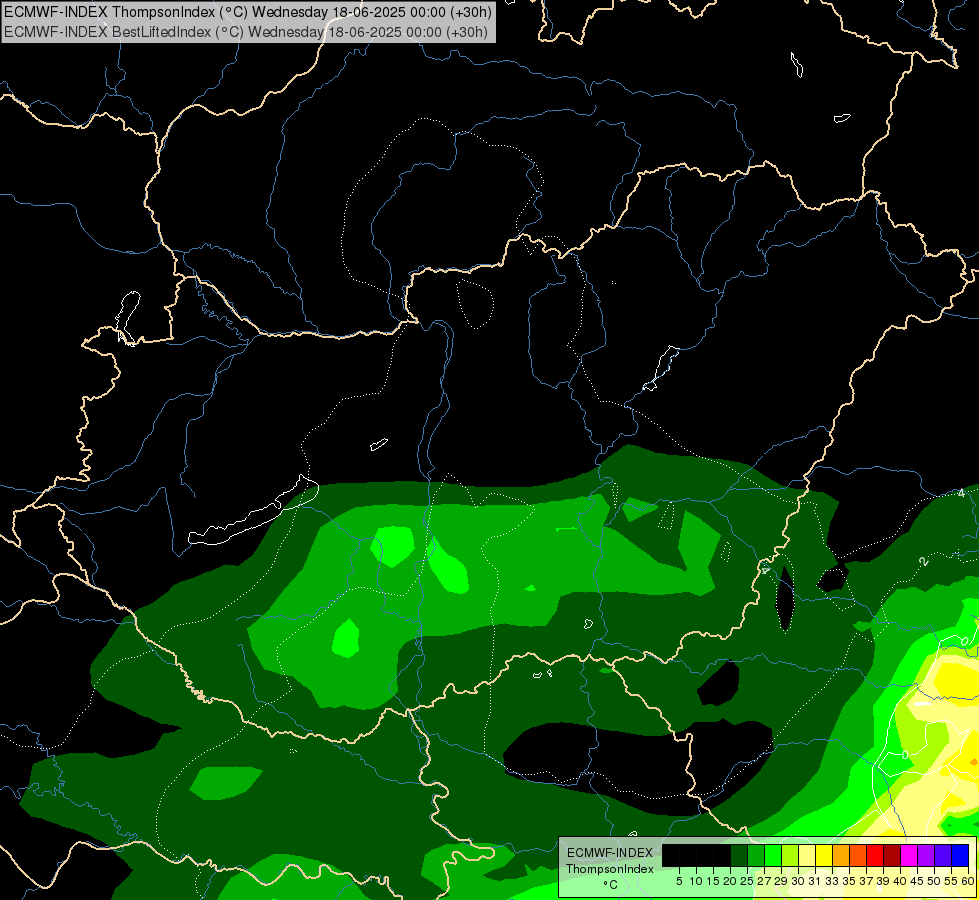
Task: Select the indigo 50–55 legend swatch
Action: point(943,856)
